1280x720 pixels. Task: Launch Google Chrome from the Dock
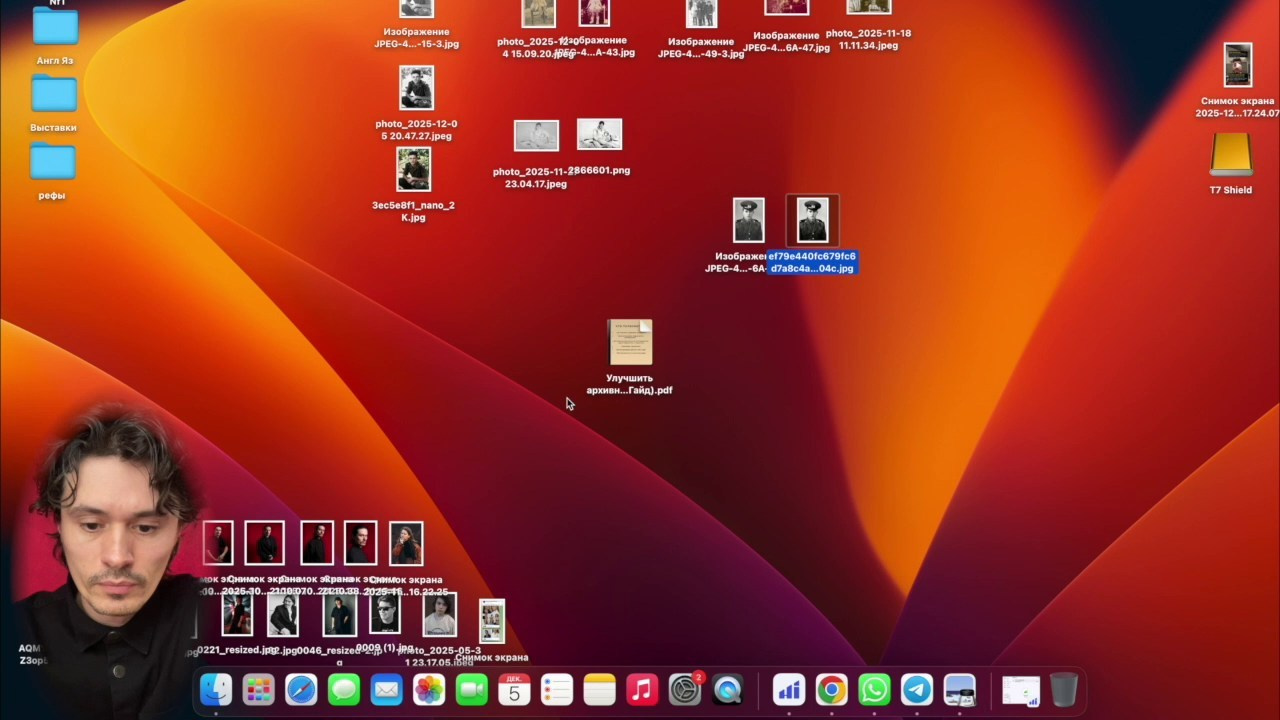[x=831, y=690]
